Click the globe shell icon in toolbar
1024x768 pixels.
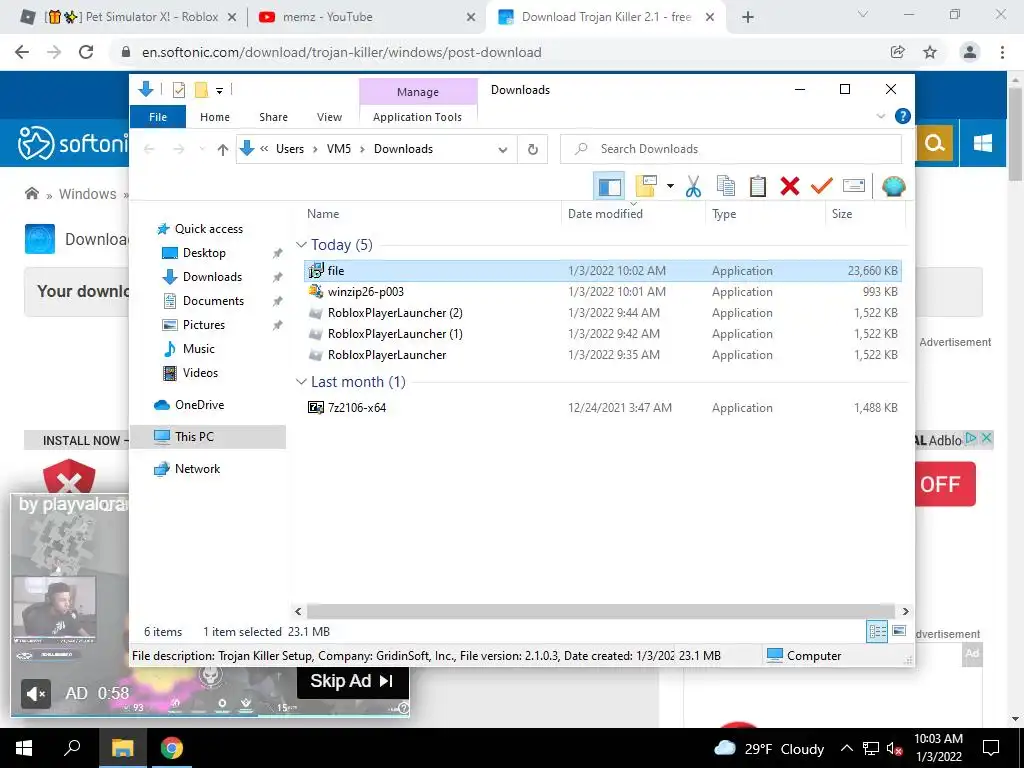tap(893, 187)
